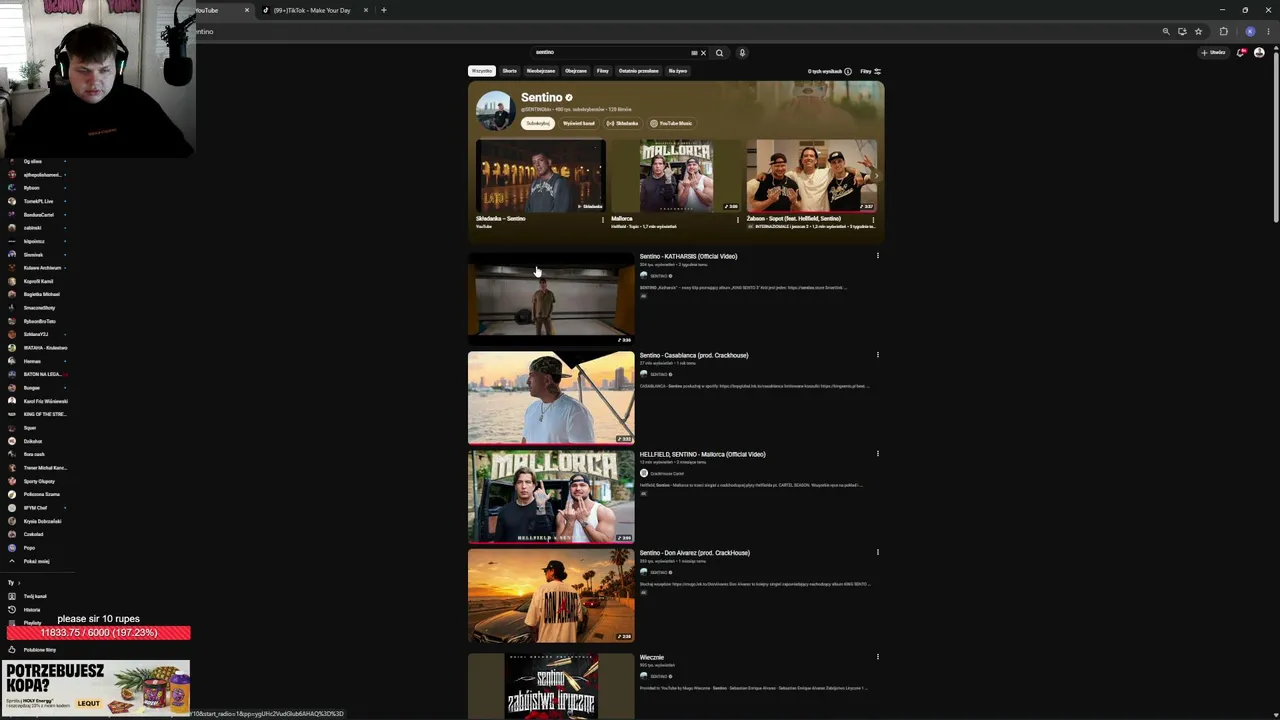Open the Składanka mix button on Sentino card

[622, 123]
